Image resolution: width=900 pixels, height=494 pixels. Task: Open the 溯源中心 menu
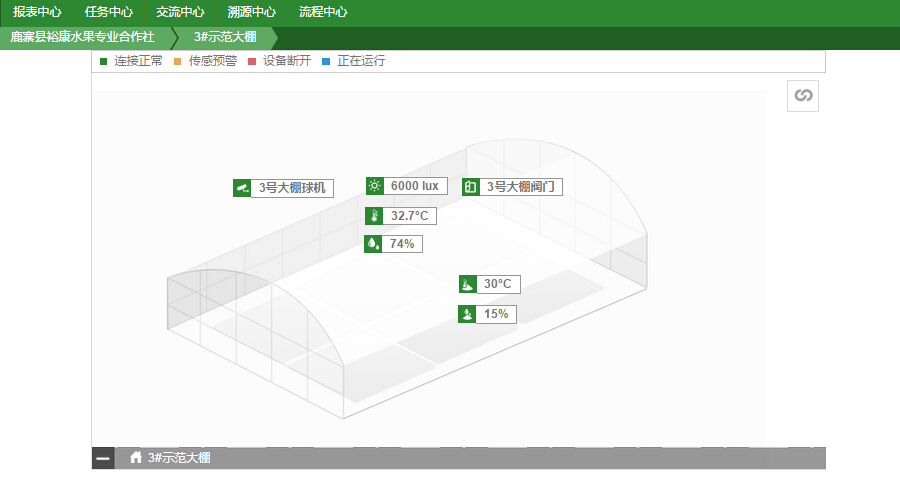(x=252, y=13)
